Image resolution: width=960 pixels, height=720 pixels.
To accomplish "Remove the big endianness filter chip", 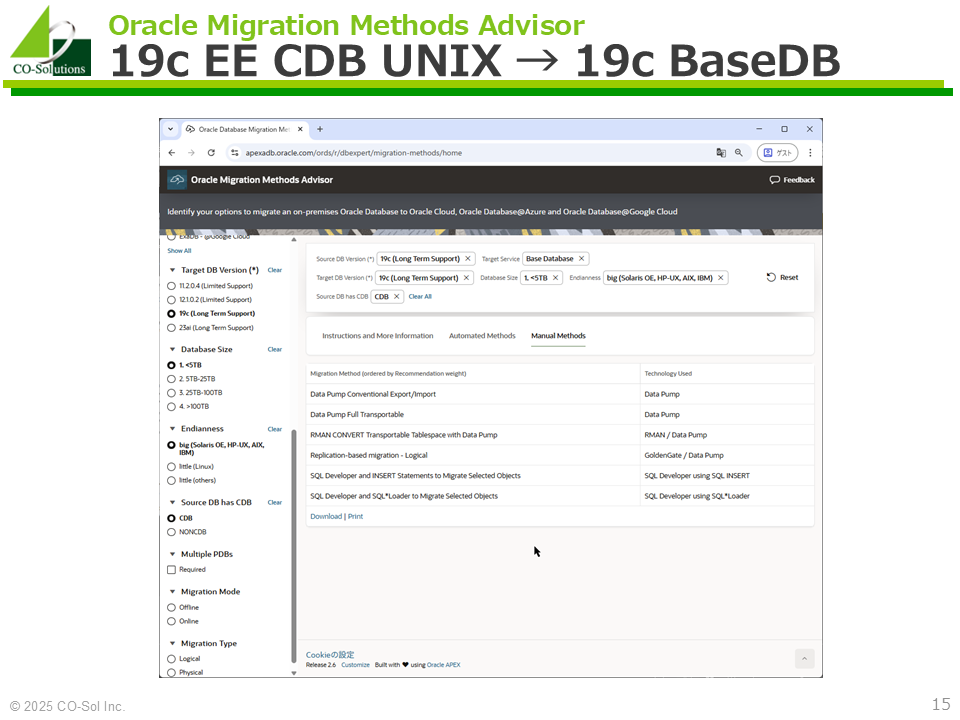I will 721,278.
